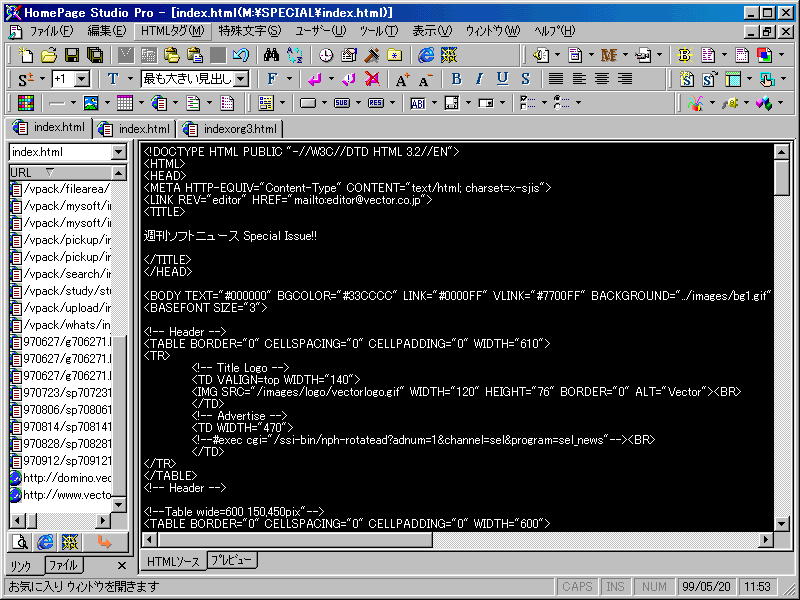This screenshot has width=800, height=600.
Task: Launch Internet Explorer preview from the top toolbar
Action: pyautogui.click(x=426, y=55)
